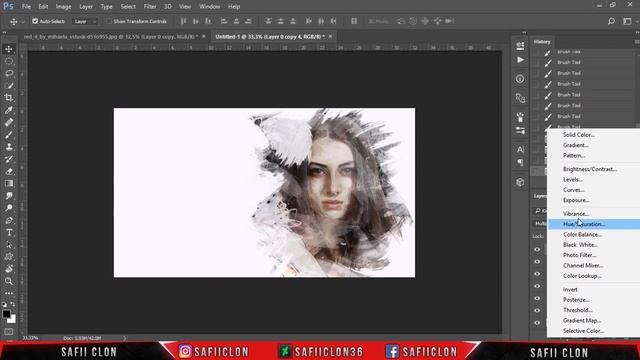Toggle the Auto-Select checkbox
Screen dimensions: 640x360
click(x=35, y=21)
